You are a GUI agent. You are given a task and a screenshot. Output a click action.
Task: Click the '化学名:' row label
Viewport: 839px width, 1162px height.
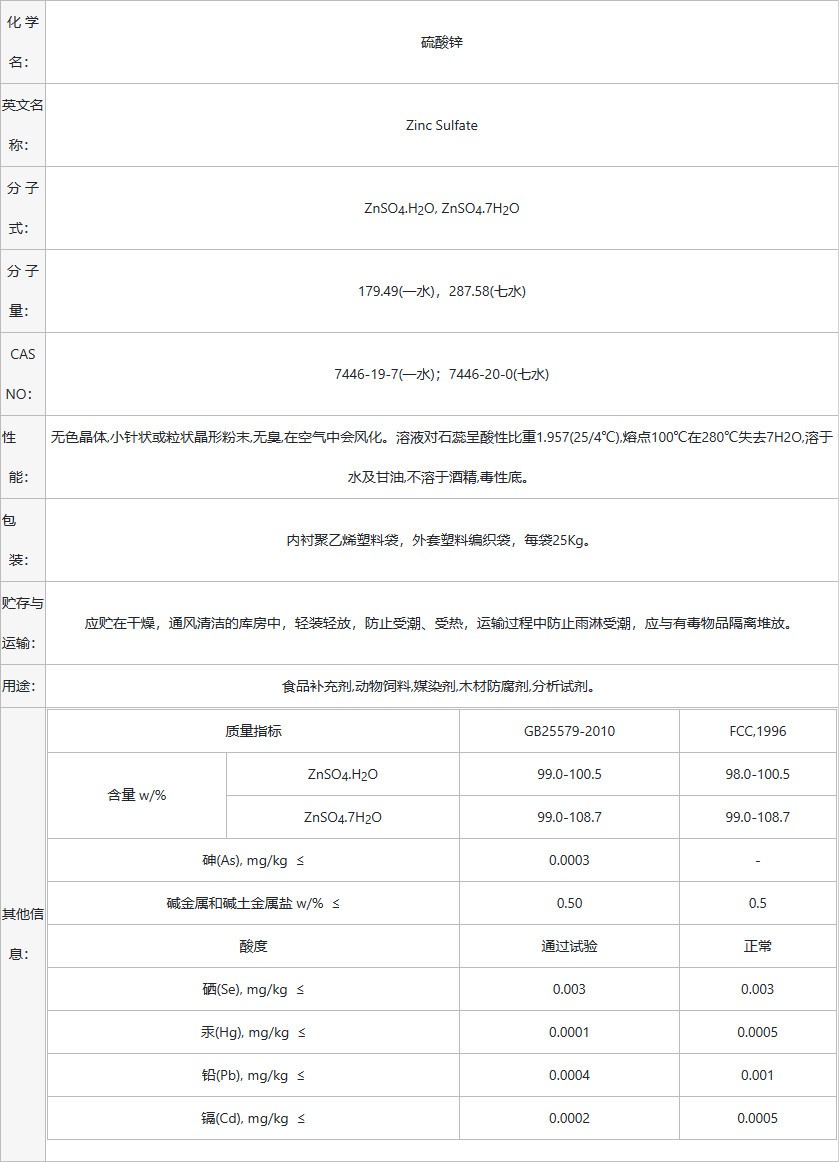coord(22,42)
